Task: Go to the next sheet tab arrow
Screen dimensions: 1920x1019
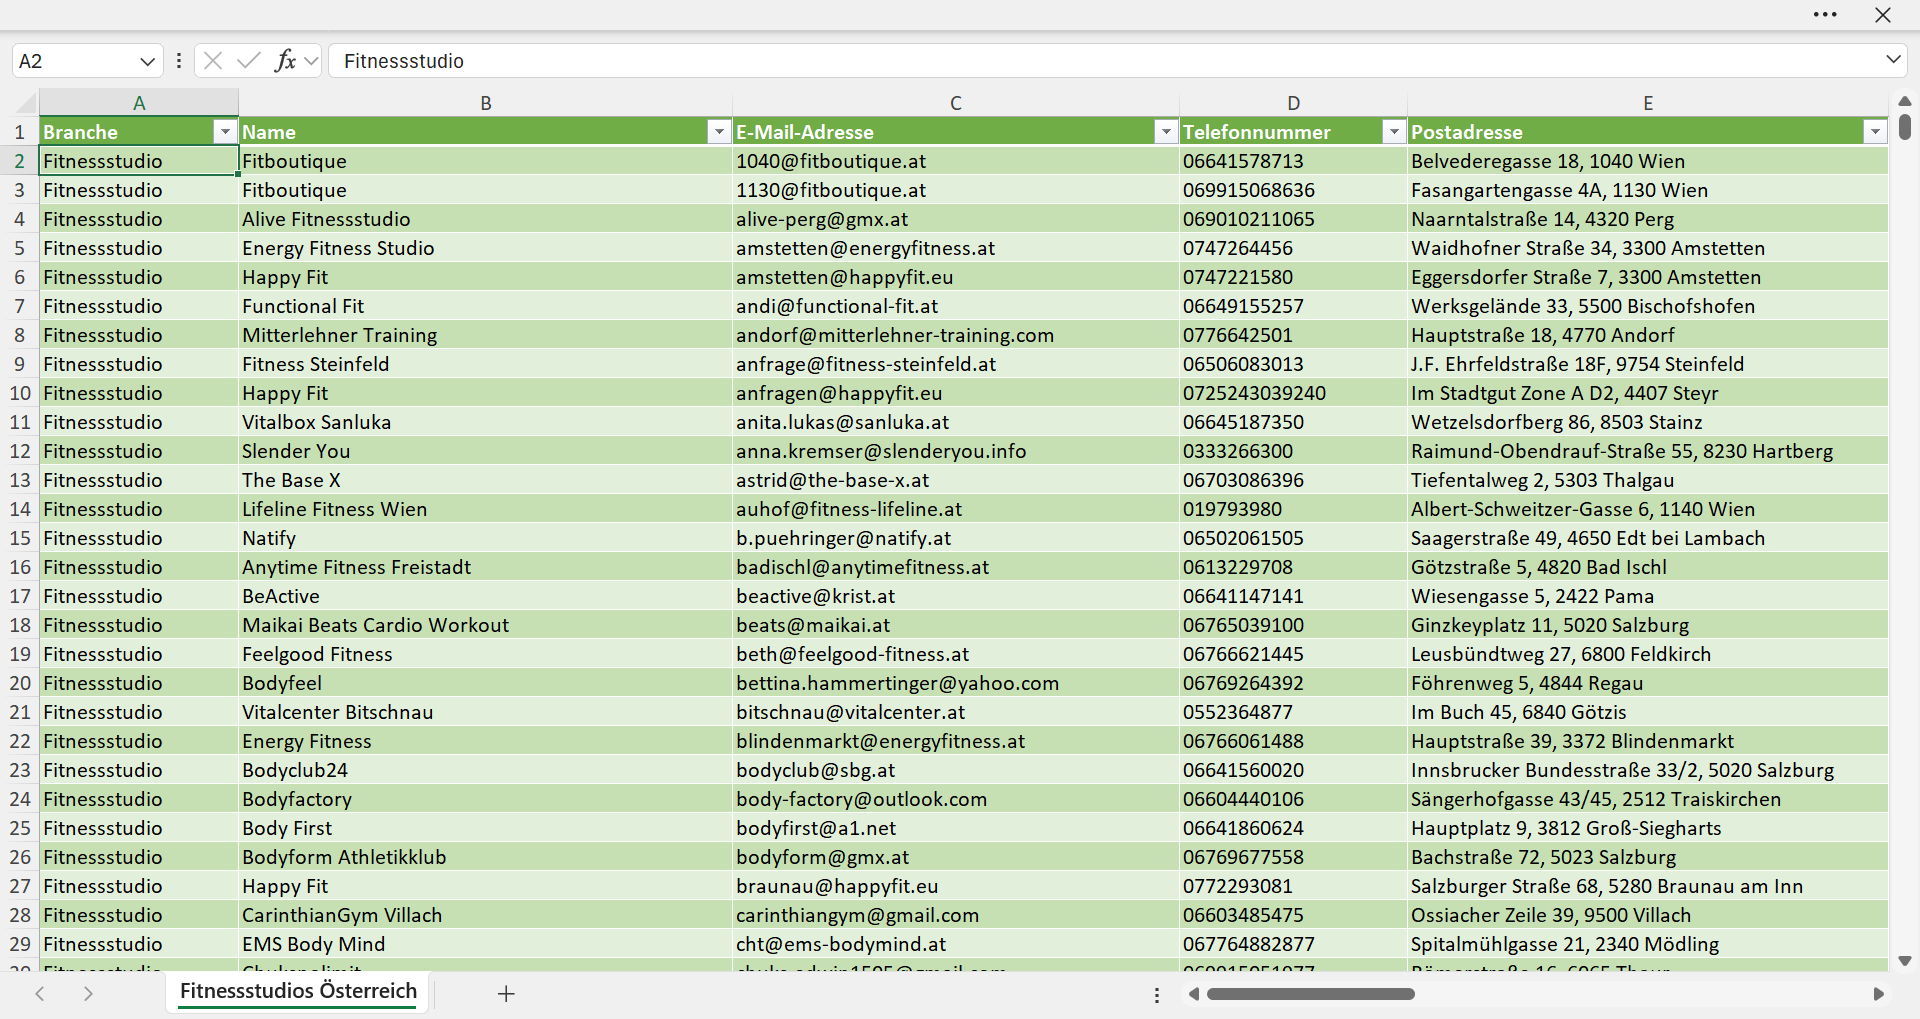Action: [88, 993]
